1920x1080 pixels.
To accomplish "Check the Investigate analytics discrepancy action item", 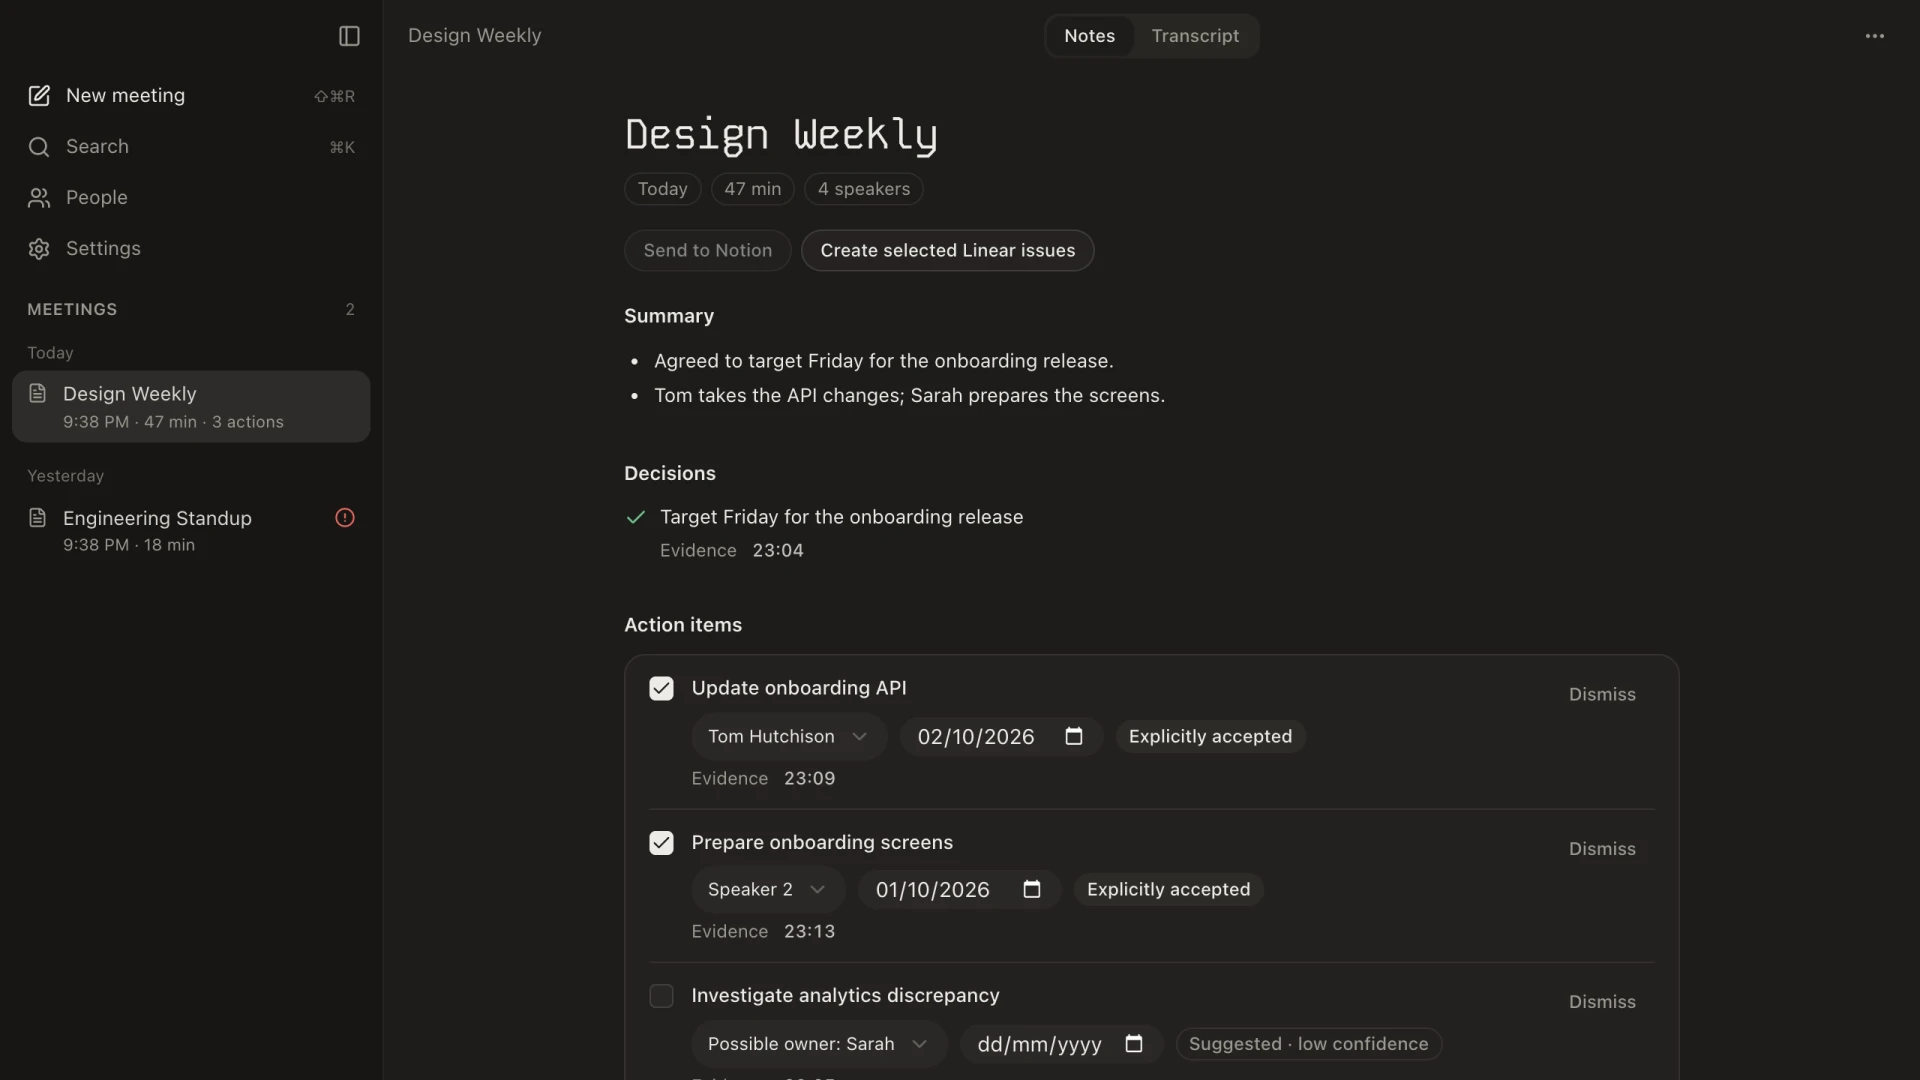I will pyautogui.click(x=661, y=996).
